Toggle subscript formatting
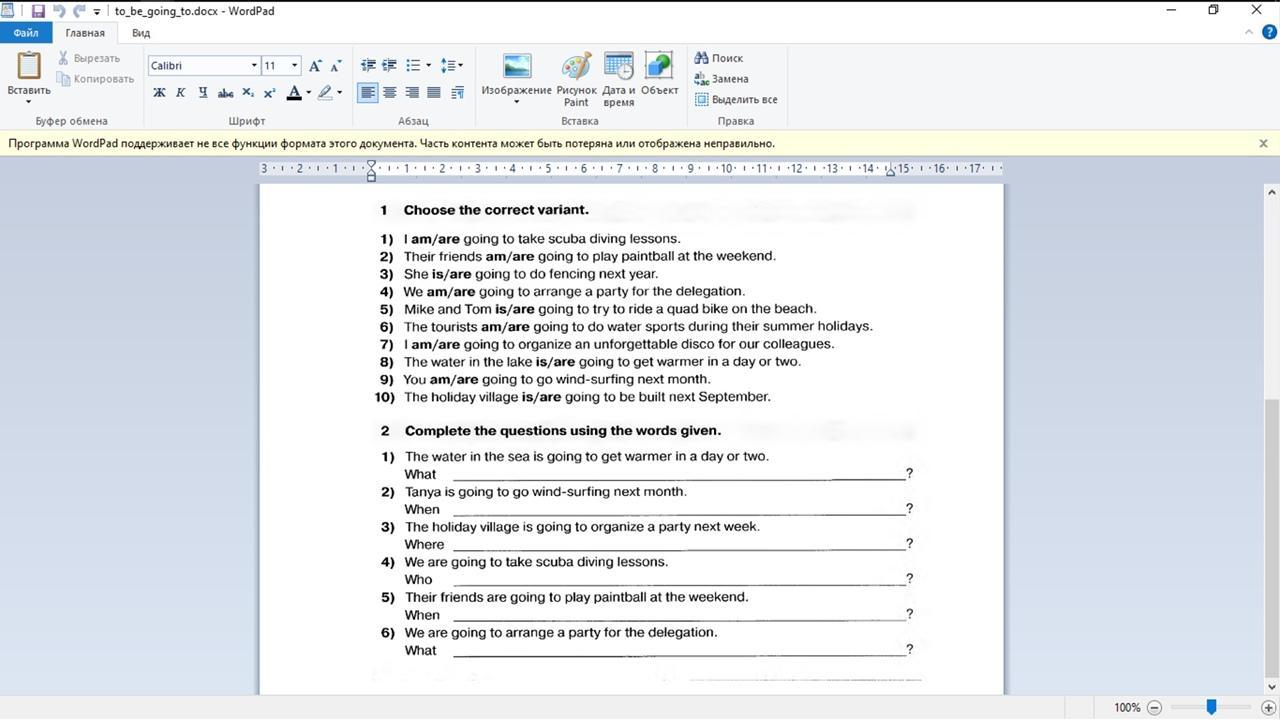The width and height of the screenshot is (1280, 720). pos(248,93)
